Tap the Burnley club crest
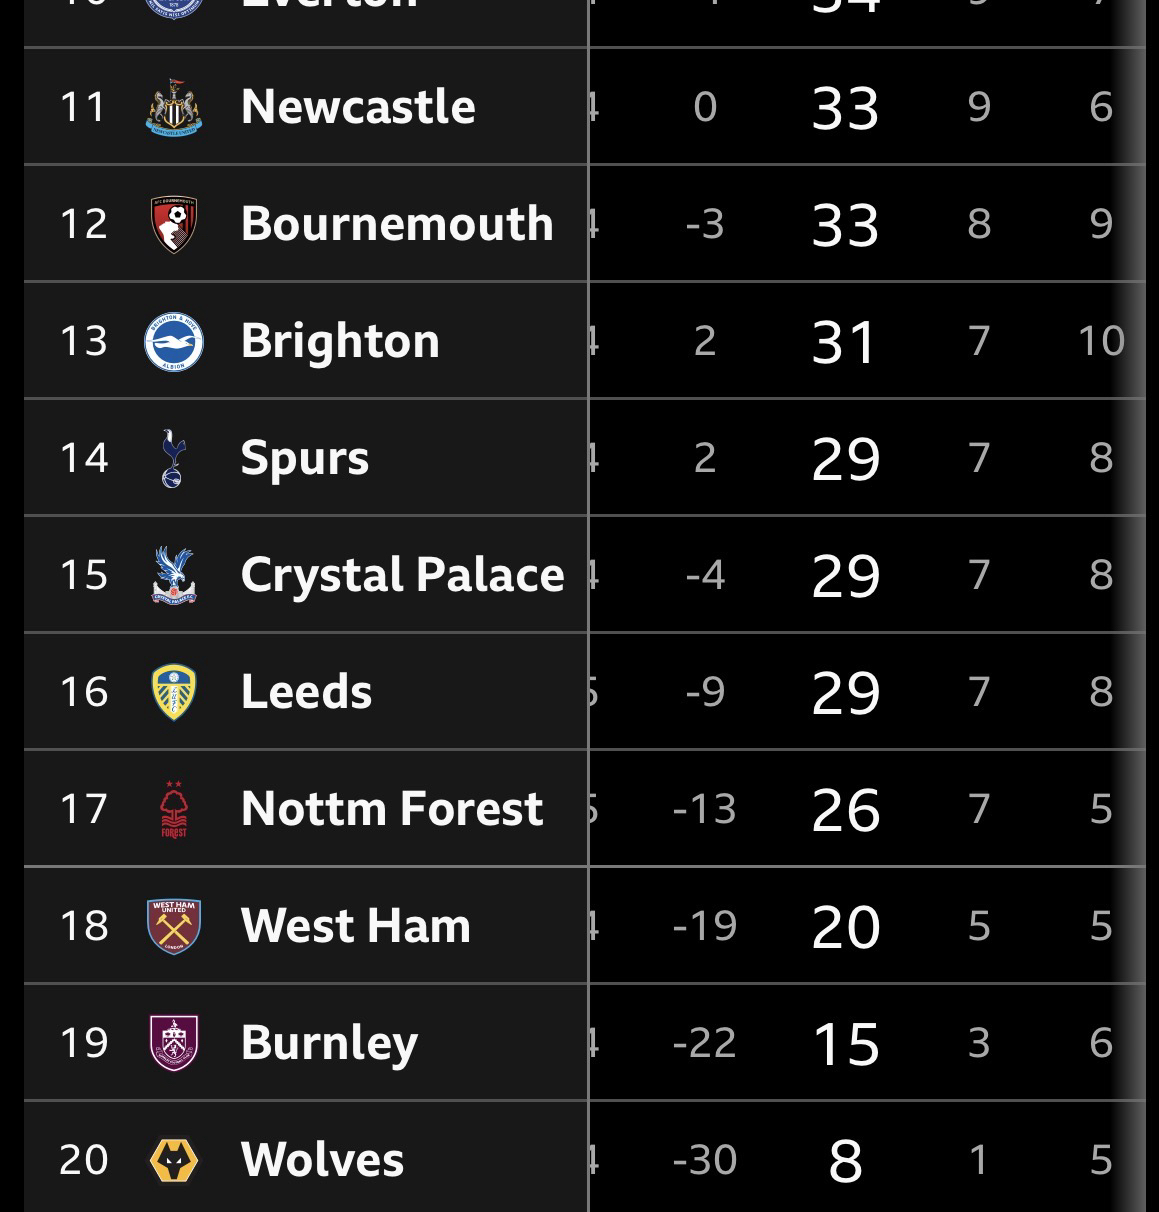 [174, 1043]
